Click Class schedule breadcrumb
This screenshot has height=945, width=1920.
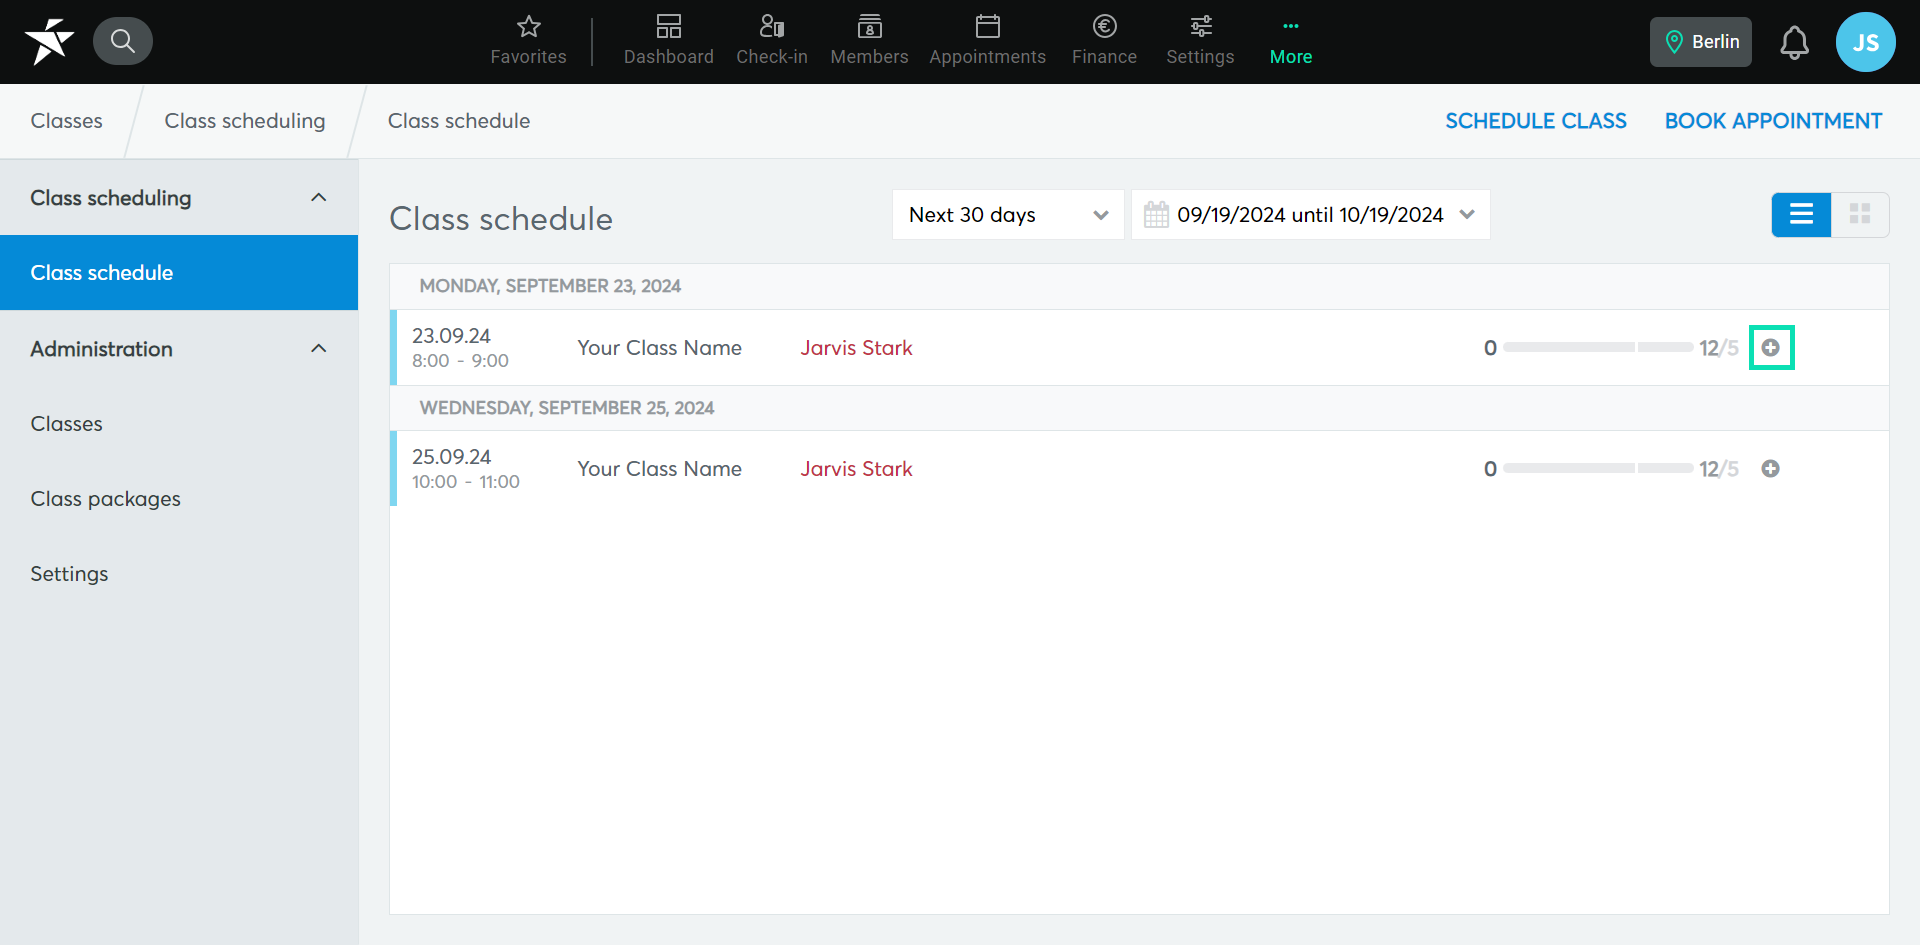click(x=458, y=121)
